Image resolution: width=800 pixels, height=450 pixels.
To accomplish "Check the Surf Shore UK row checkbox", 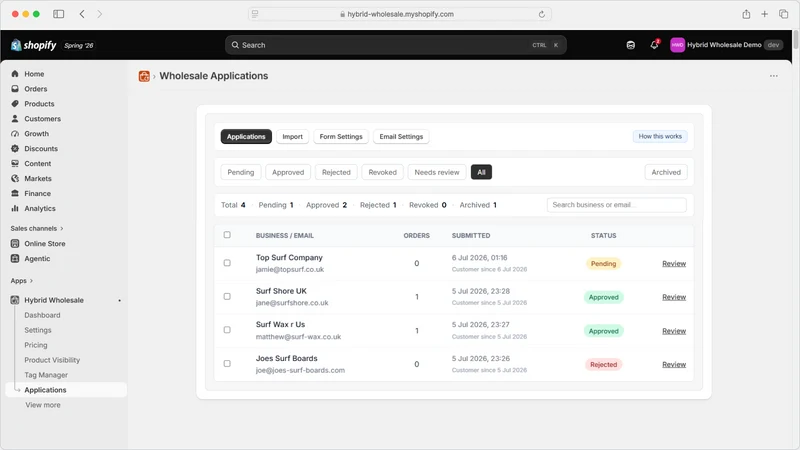I will (227, 296).
